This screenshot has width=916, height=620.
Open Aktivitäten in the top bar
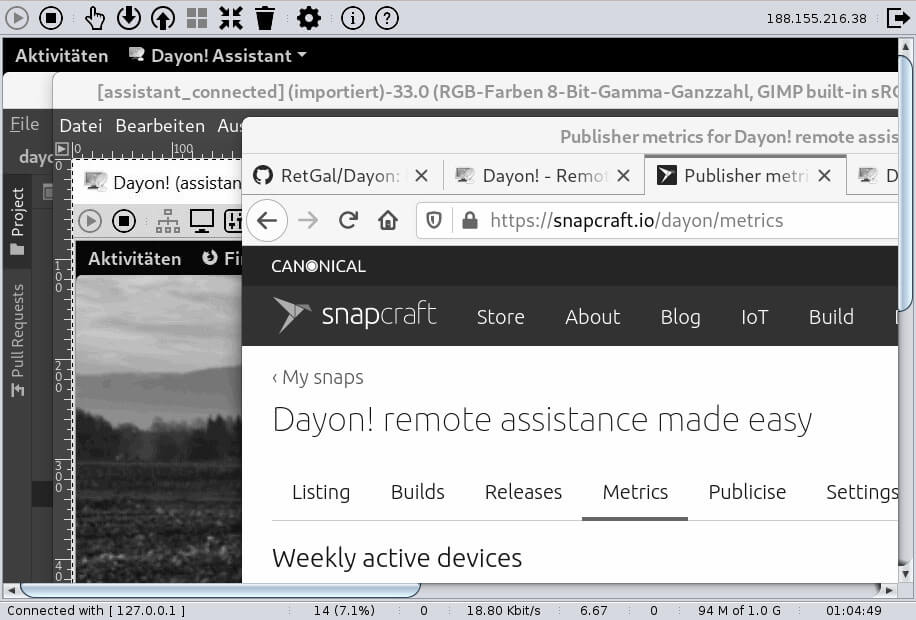(x=61, y=56)
